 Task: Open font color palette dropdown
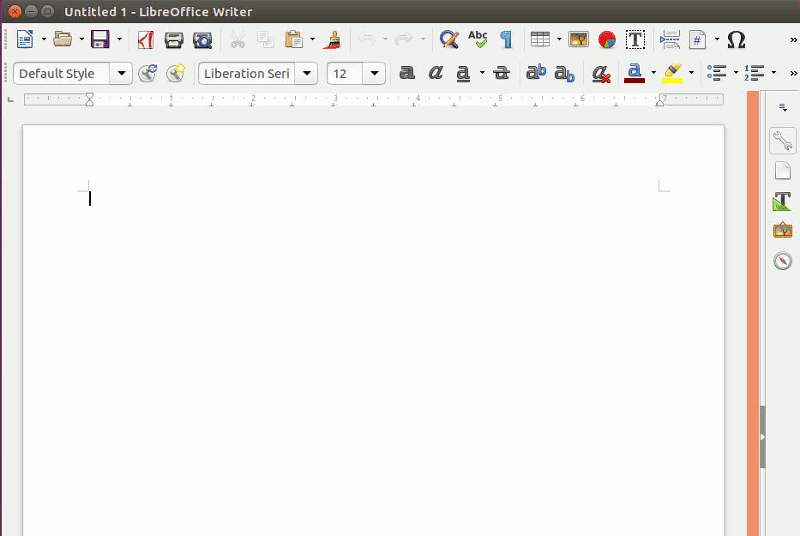pos(654,73)
